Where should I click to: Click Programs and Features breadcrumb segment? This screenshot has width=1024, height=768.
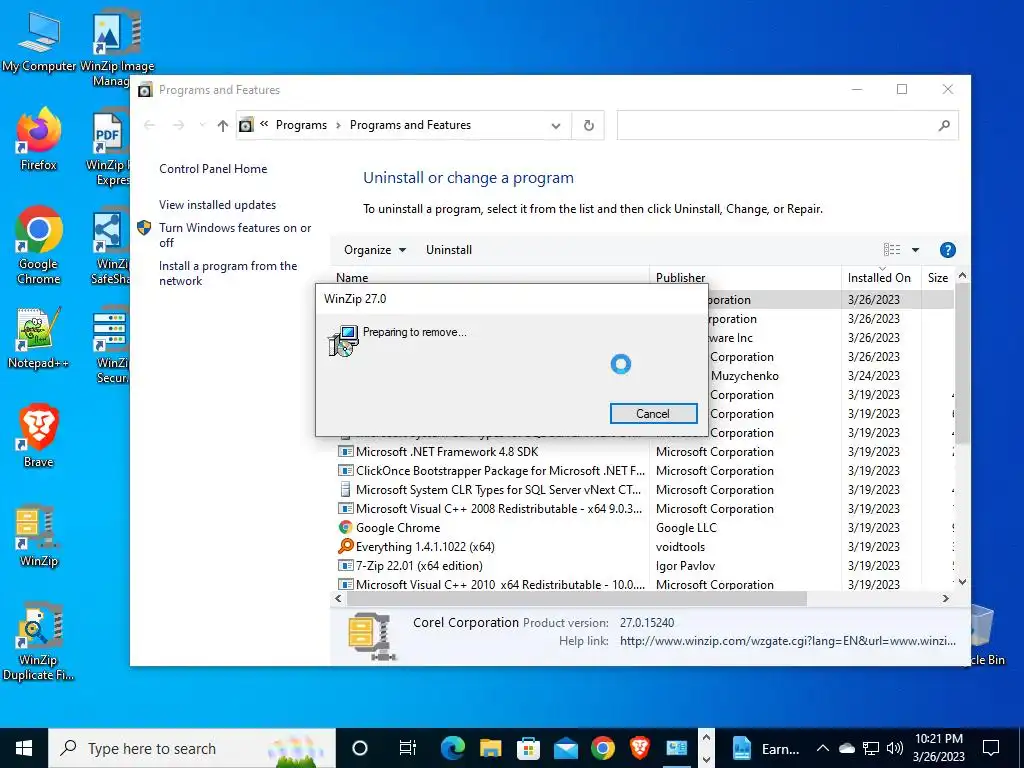[410, 125]
